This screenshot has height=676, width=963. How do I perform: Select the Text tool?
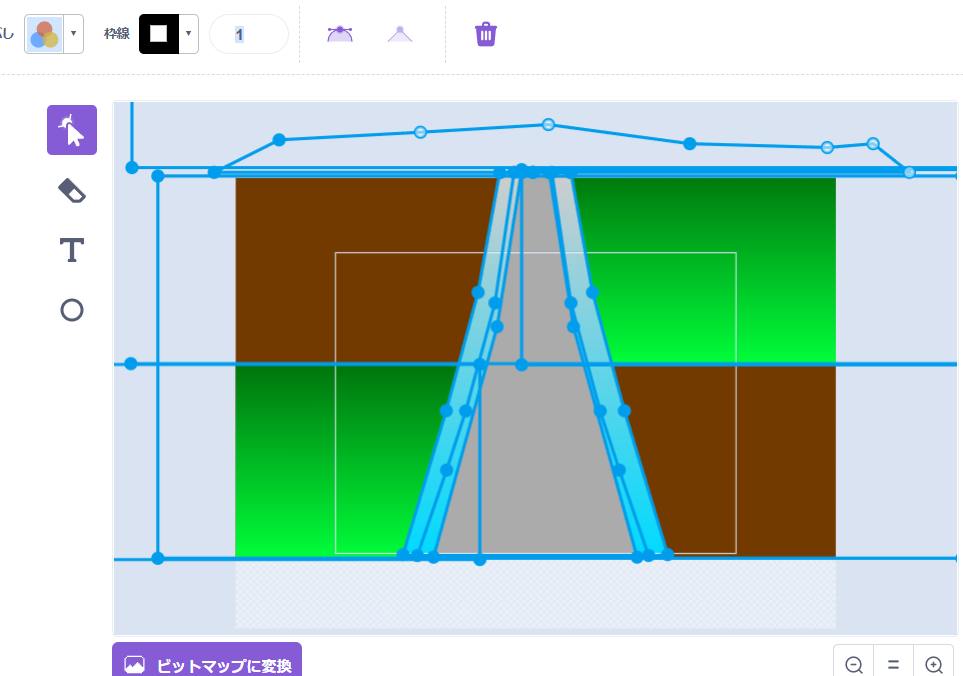tap(72, 250)
